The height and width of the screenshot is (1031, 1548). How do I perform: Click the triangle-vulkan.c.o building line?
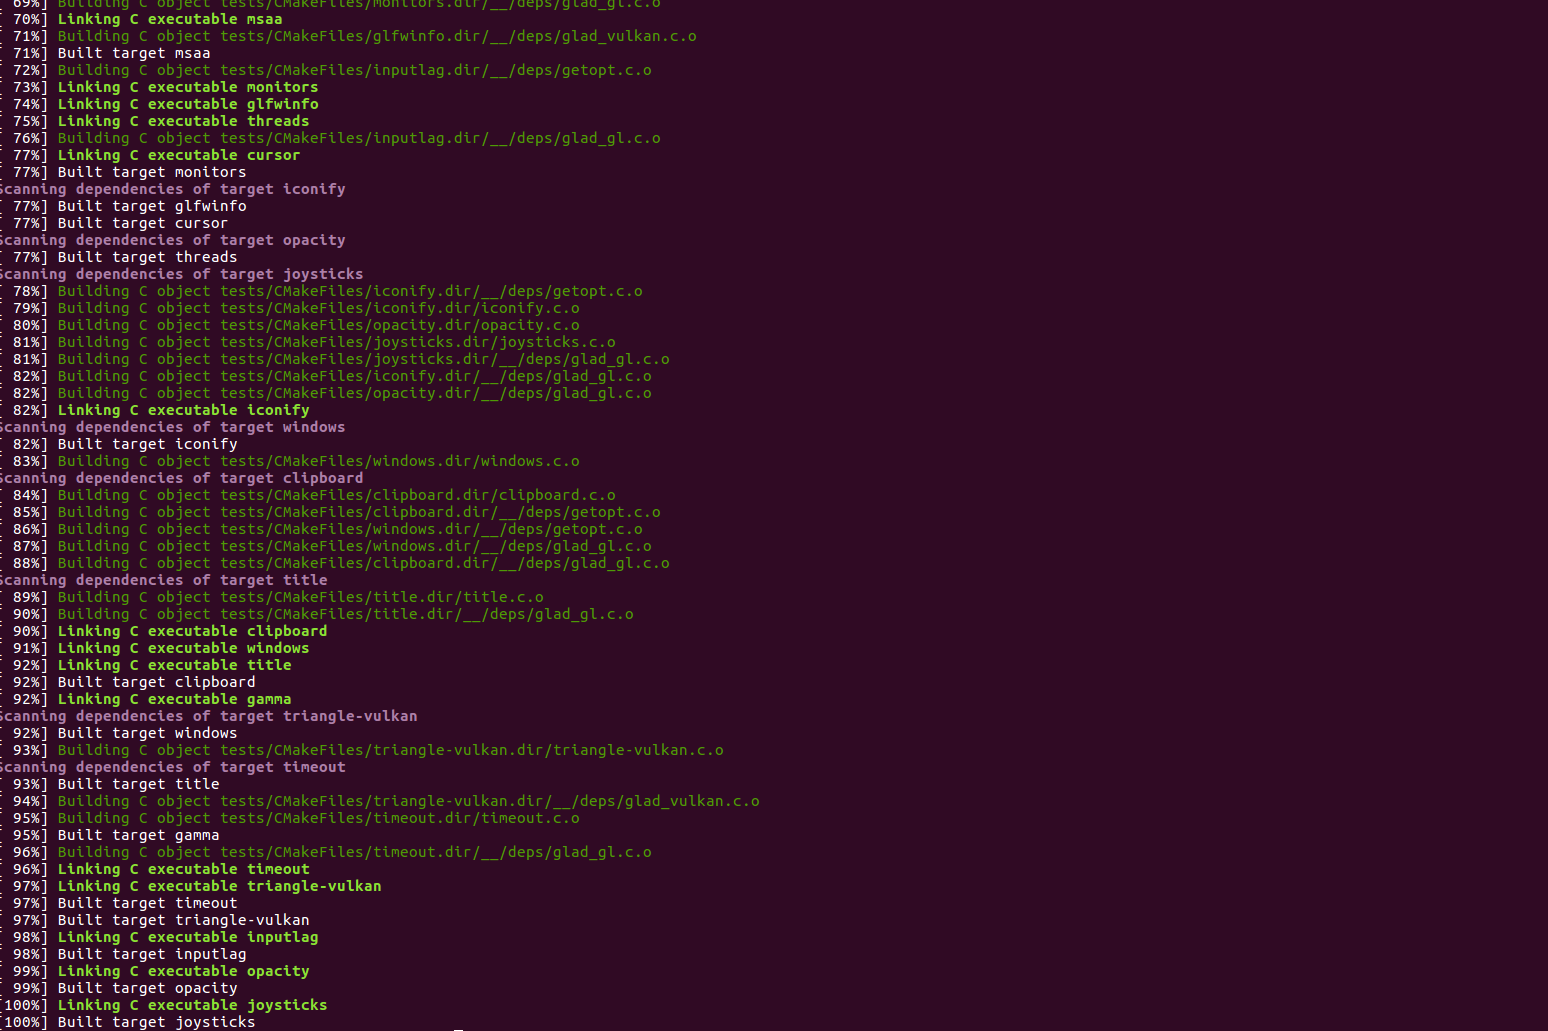point(390,750)
